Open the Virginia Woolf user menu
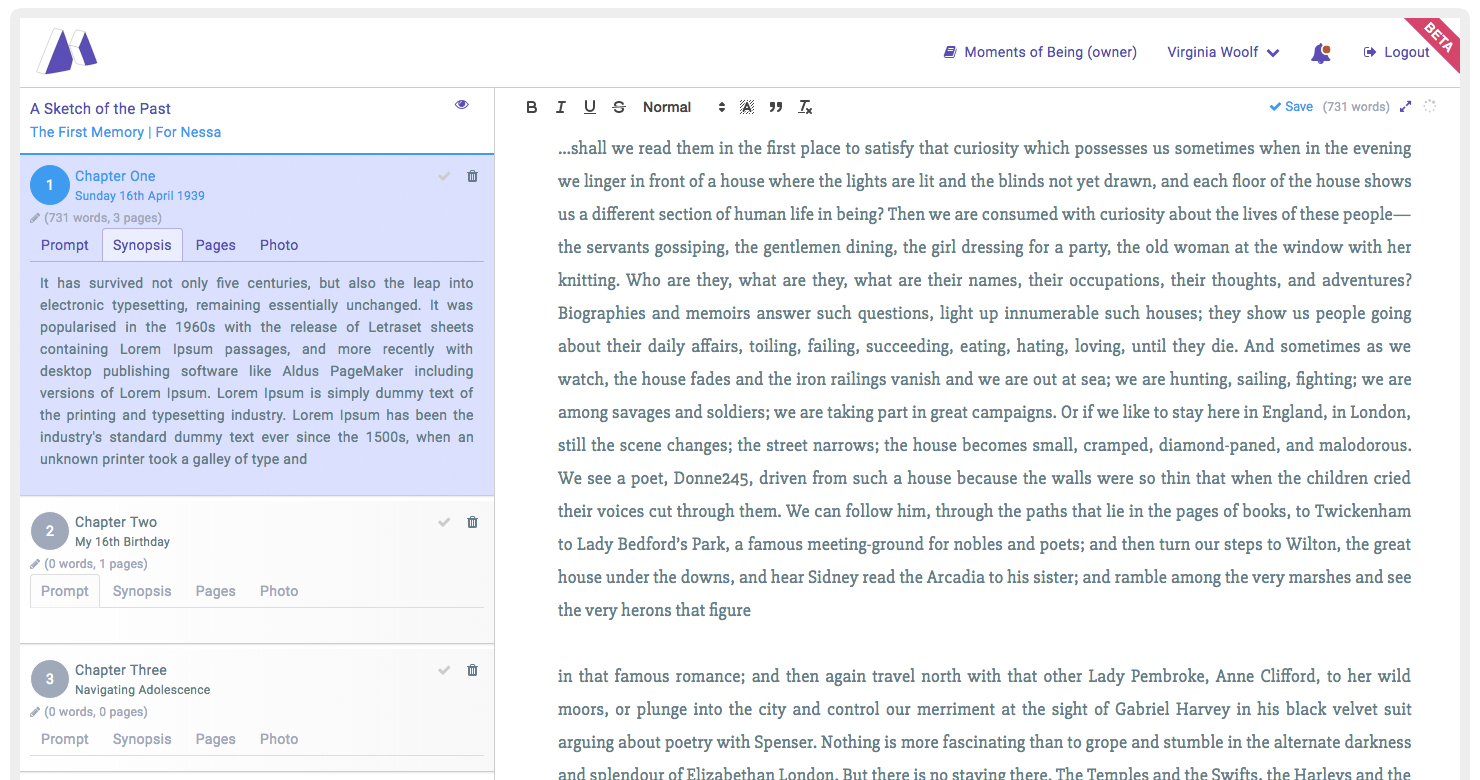This screenshot has width=1480, height=780. [x=1223, y=52]
